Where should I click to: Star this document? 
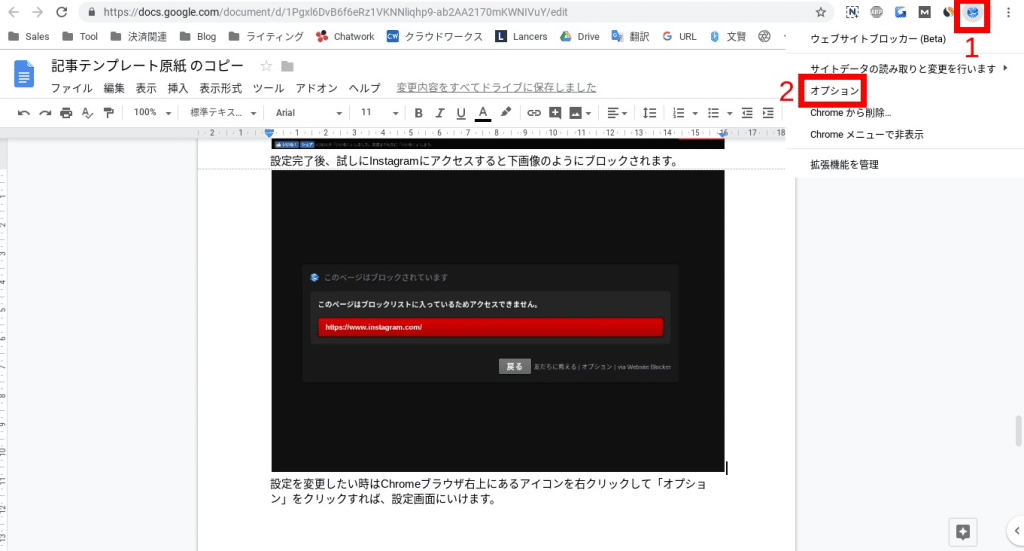(x=266, y=66)
